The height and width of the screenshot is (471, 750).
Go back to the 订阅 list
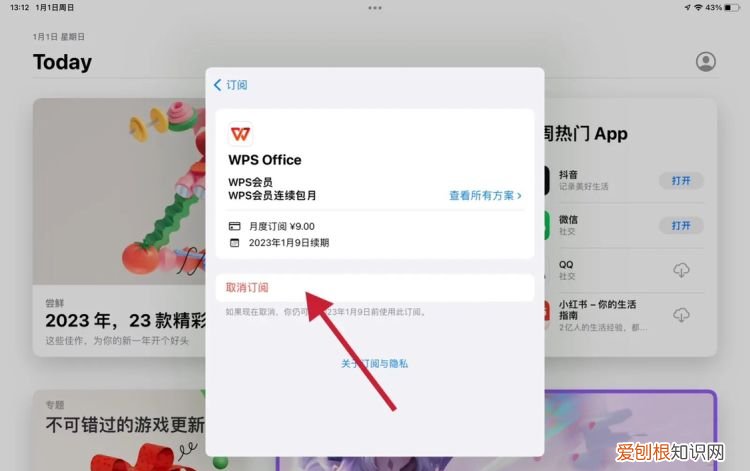(x=231, y=85)
